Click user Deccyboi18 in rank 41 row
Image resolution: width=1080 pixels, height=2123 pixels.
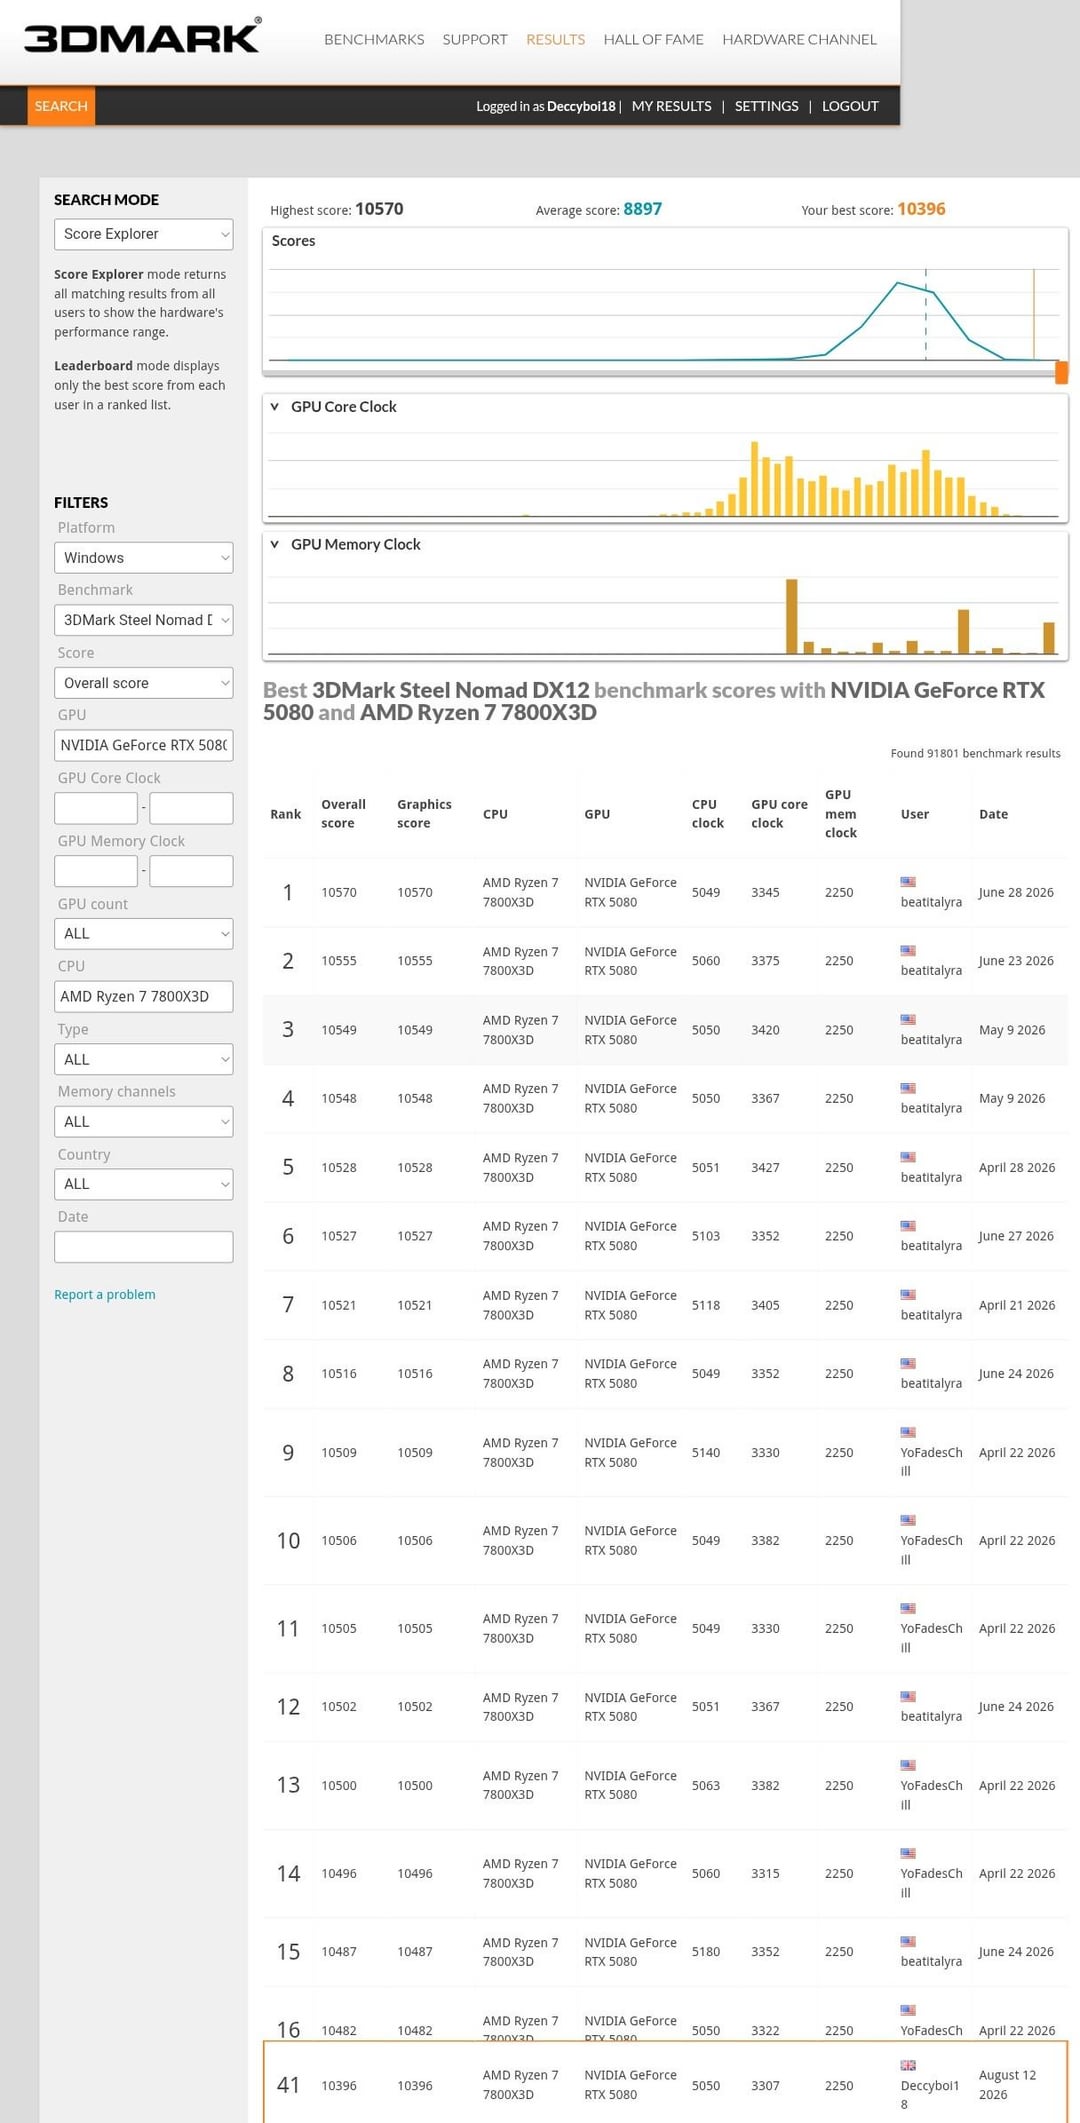point(930,2095)
